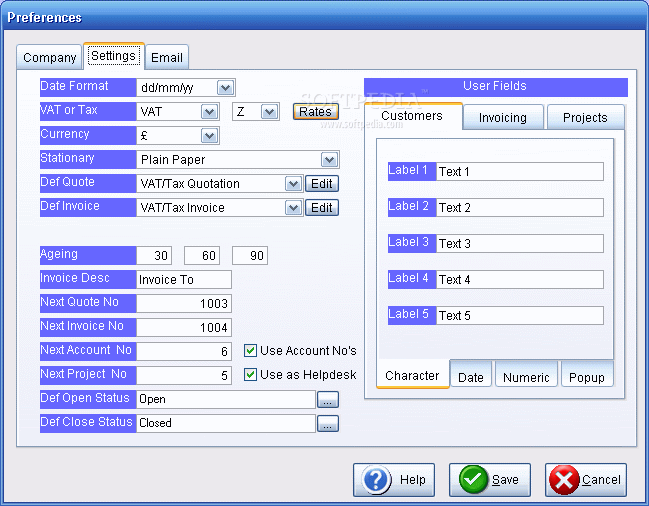Open the Currency dropdown
The image size is (649, 506).
[209, 136]
